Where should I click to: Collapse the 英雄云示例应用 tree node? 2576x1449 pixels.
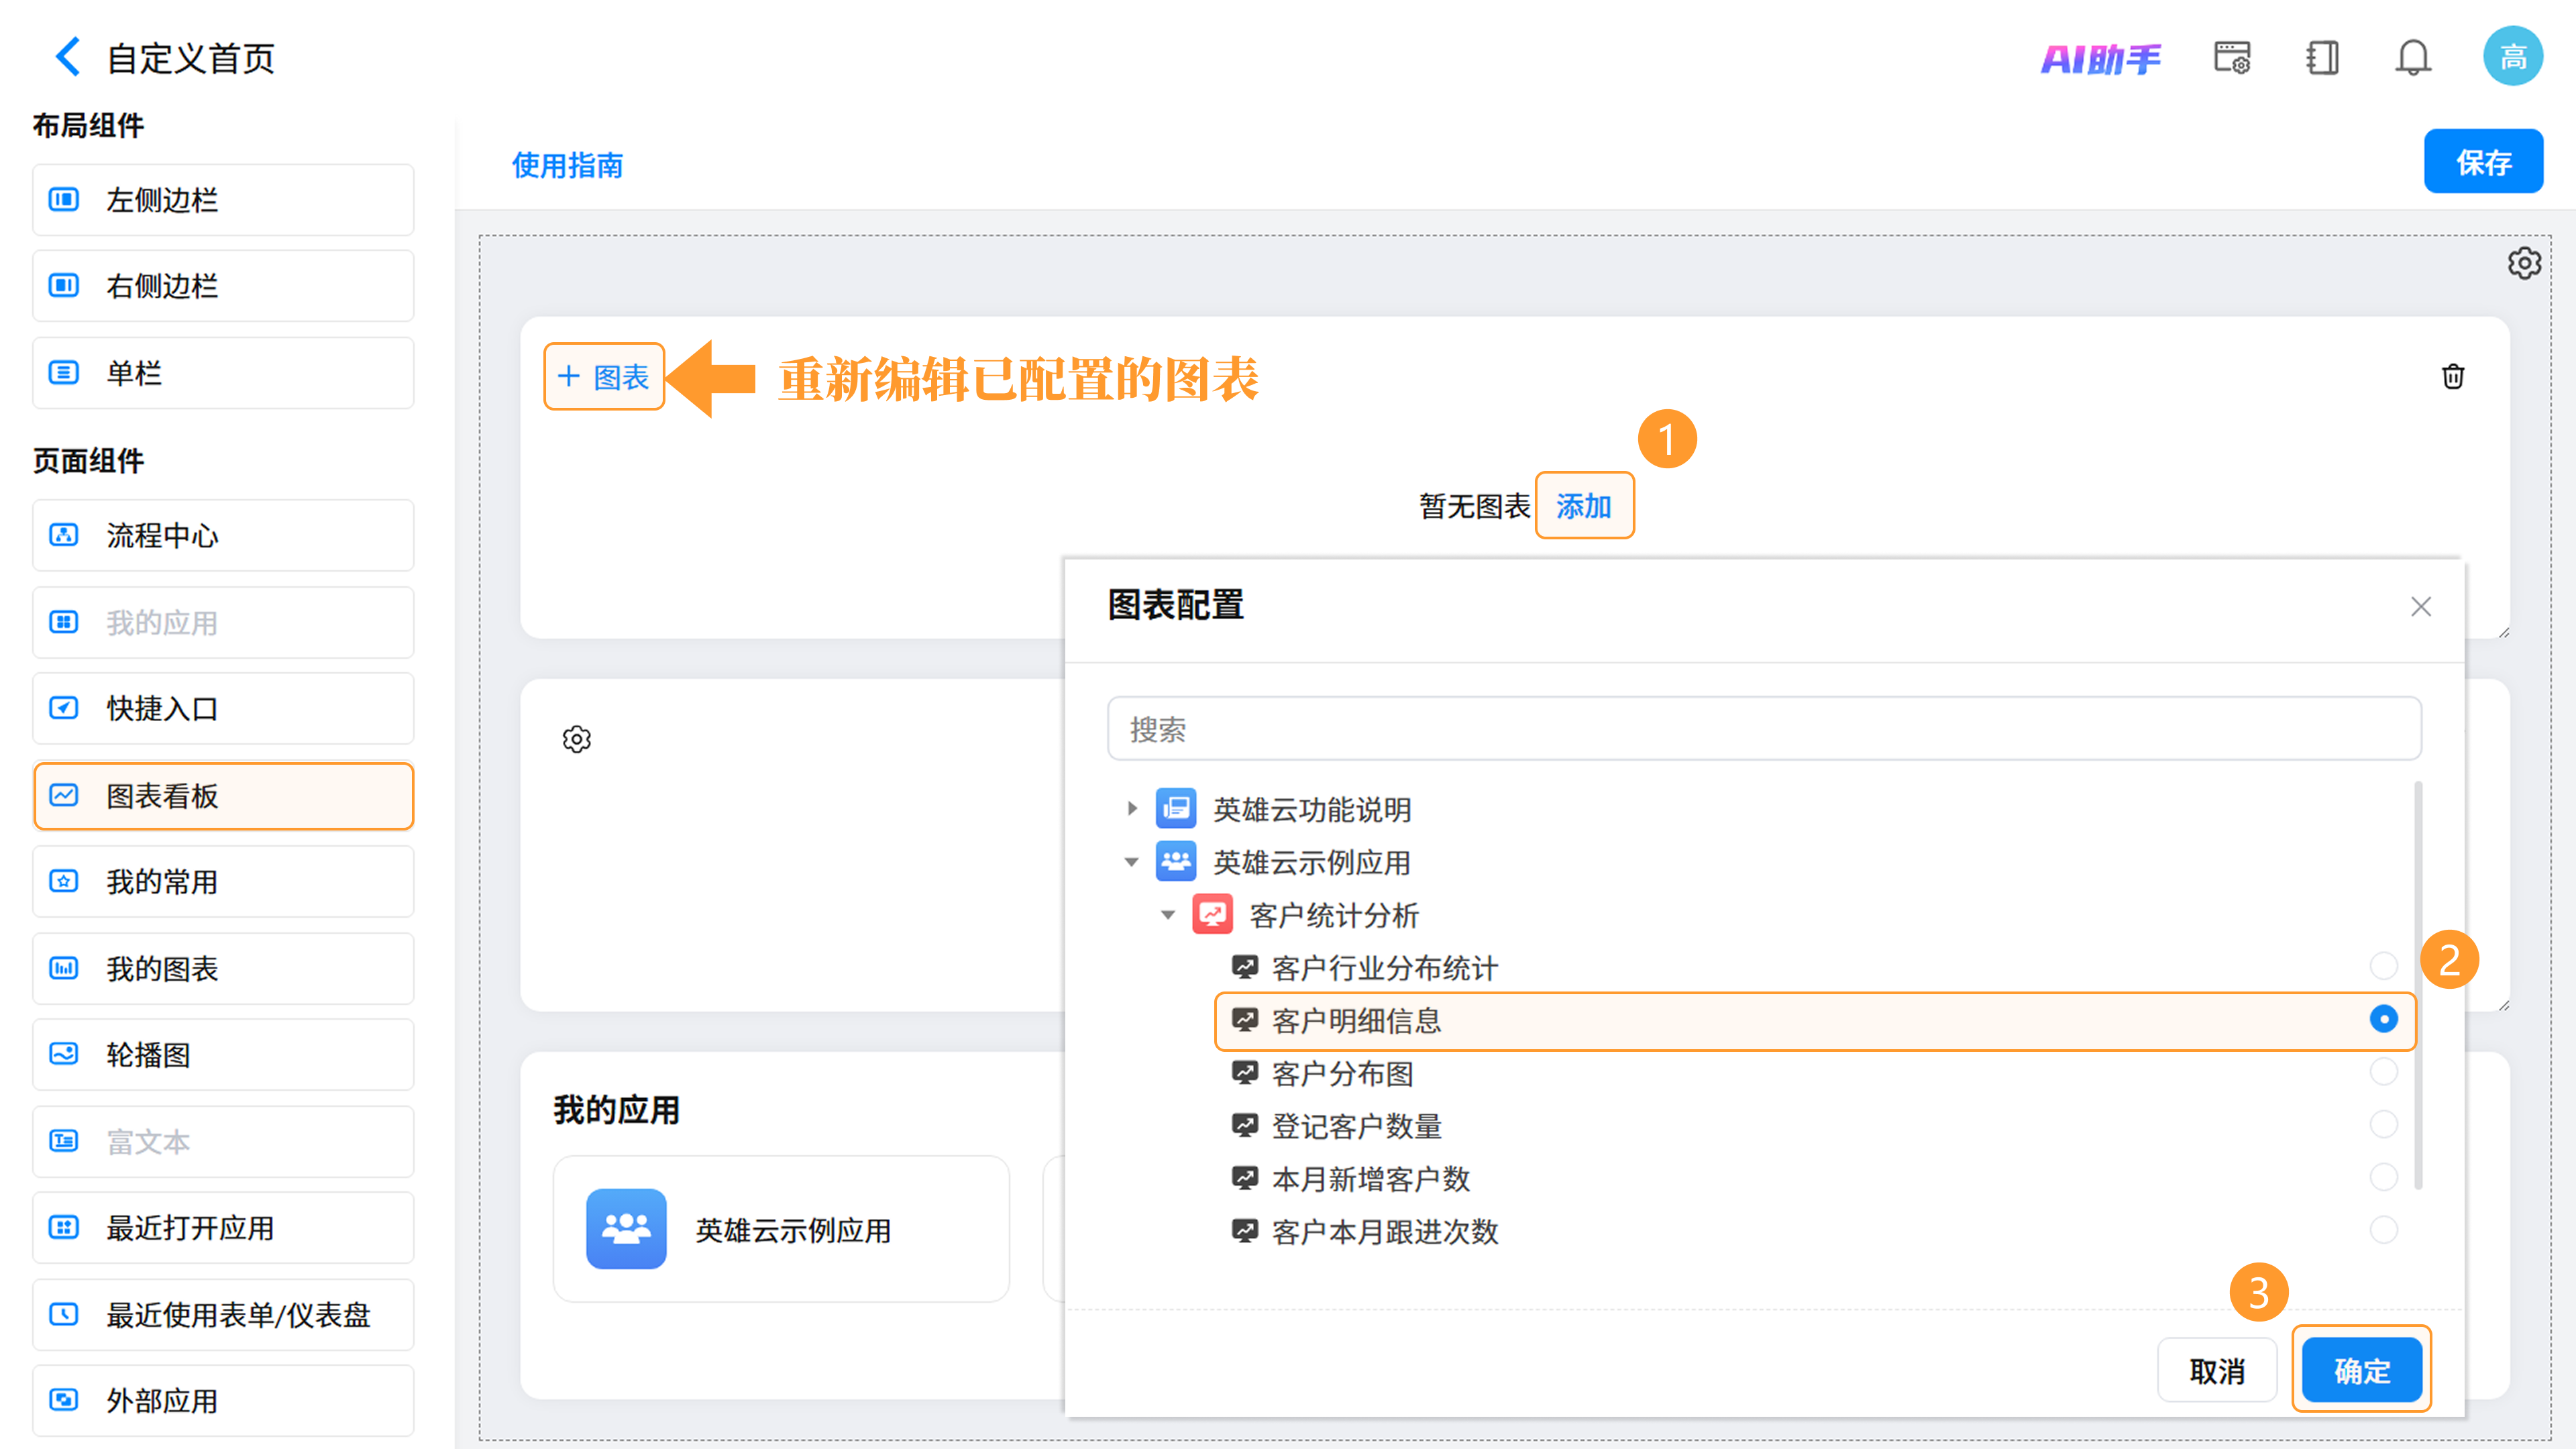(x=1132, y=861)
